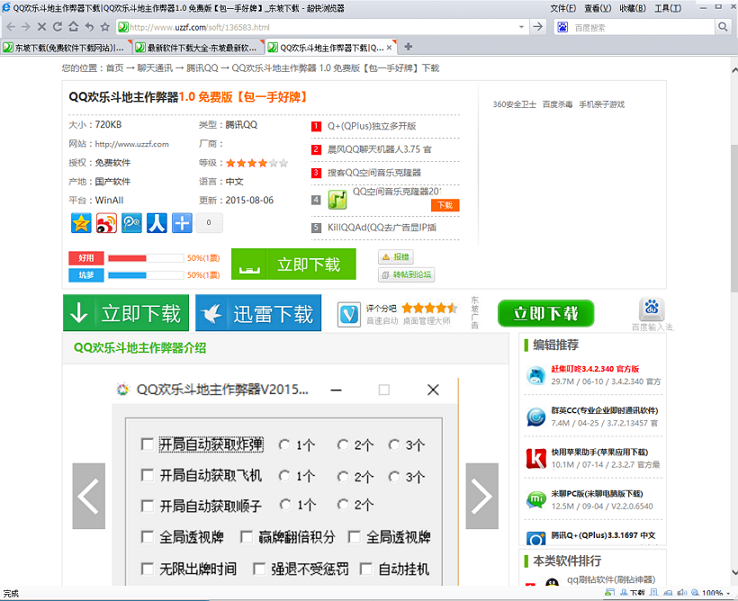The image size is (738, 601).
Task: Tick the 全局透视牌 checkbox
Action: pyautogui.click(x=148, y=537)
